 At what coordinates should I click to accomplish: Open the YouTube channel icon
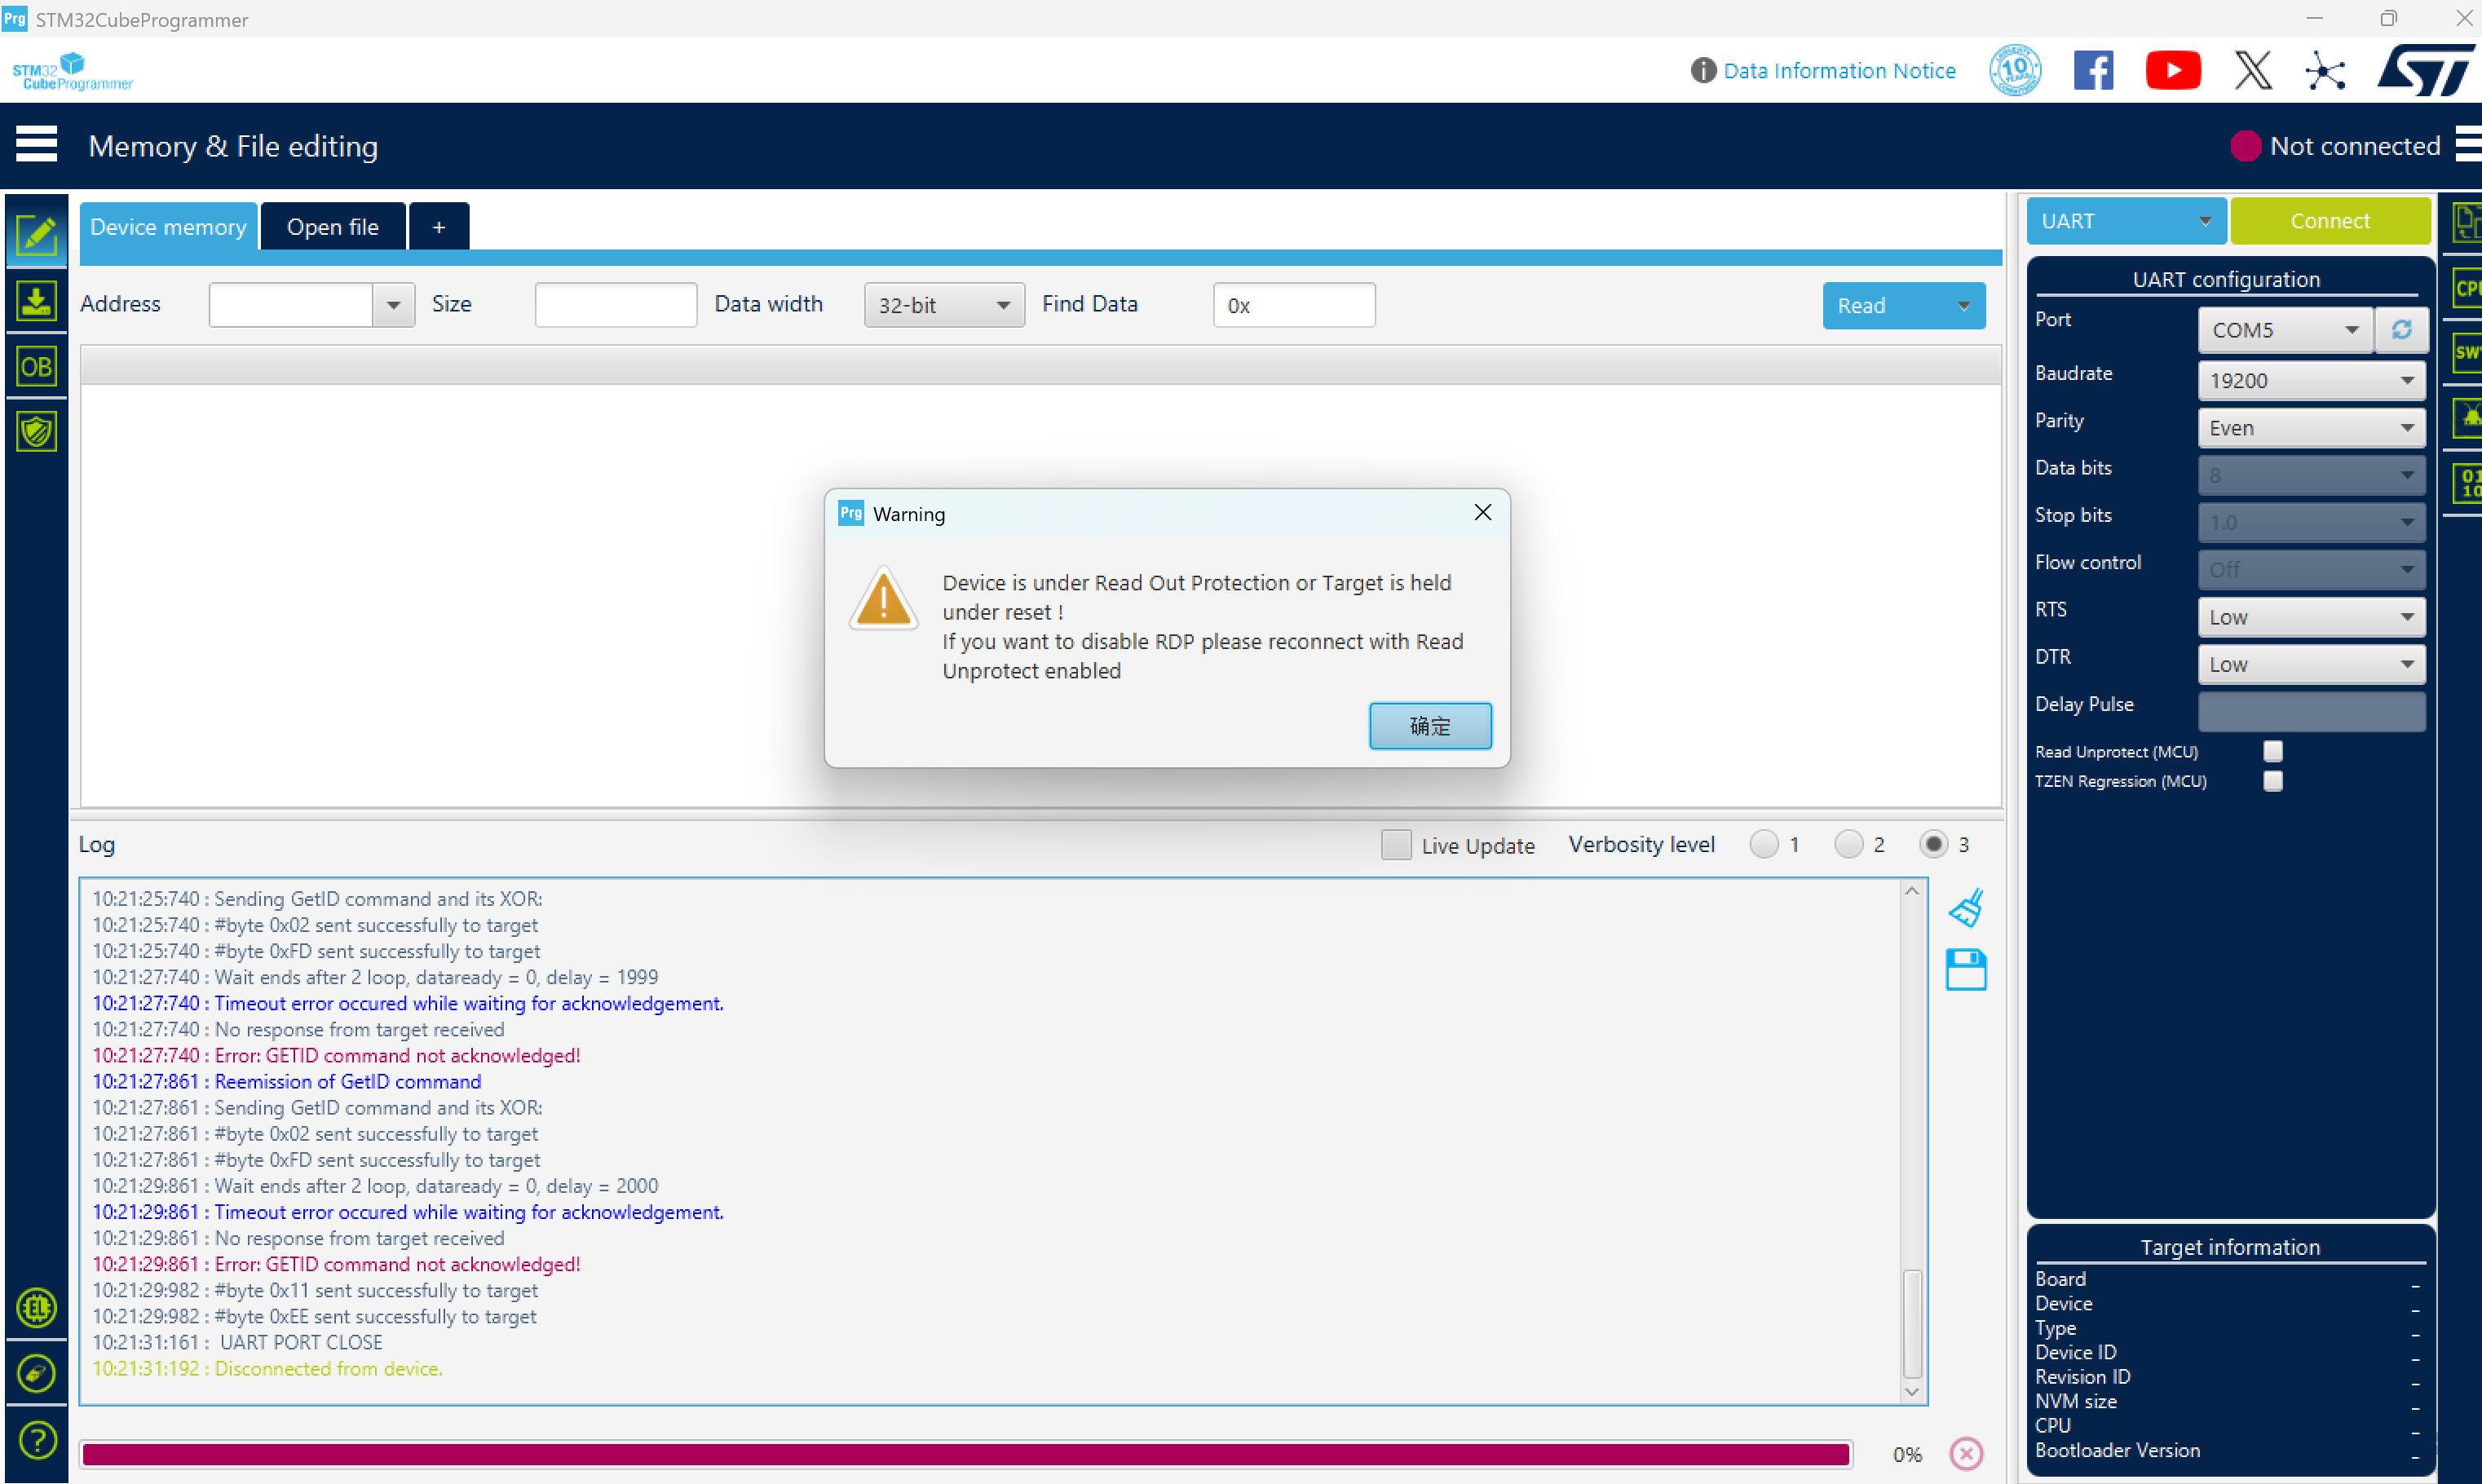(2173, 70)
